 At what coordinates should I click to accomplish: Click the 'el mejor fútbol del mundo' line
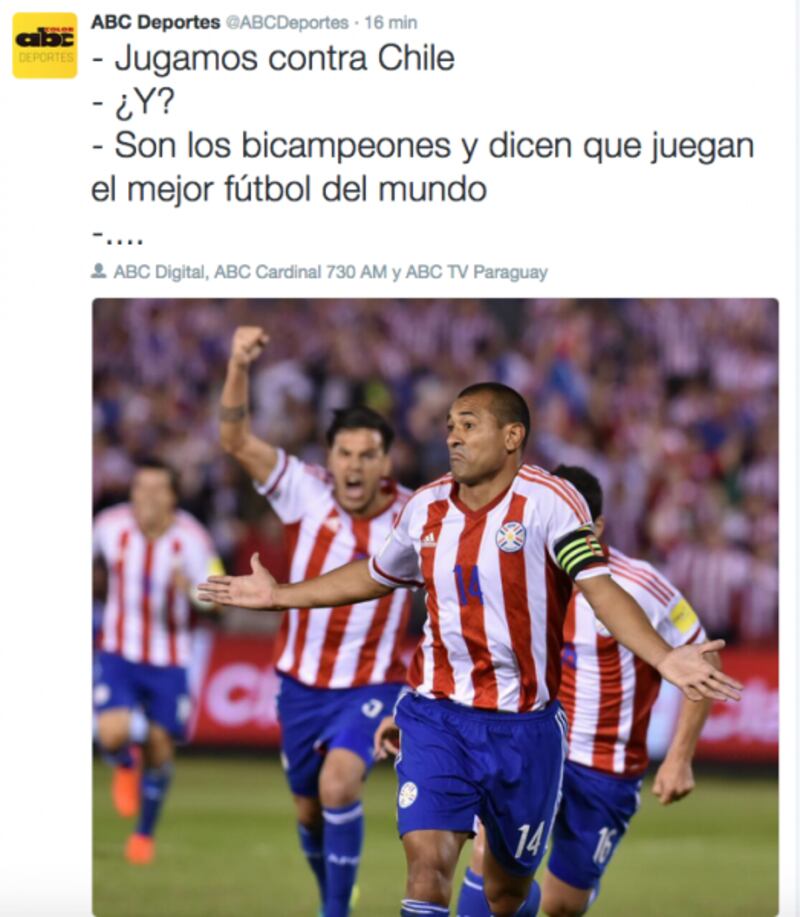pyautogui.click(x=289, y=189)
